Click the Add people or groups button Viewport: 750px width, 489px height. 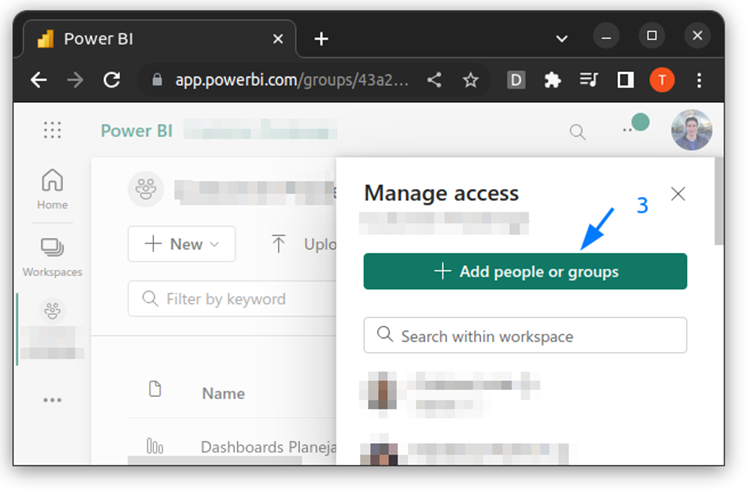pyautogui.click(x=525, y=272)
